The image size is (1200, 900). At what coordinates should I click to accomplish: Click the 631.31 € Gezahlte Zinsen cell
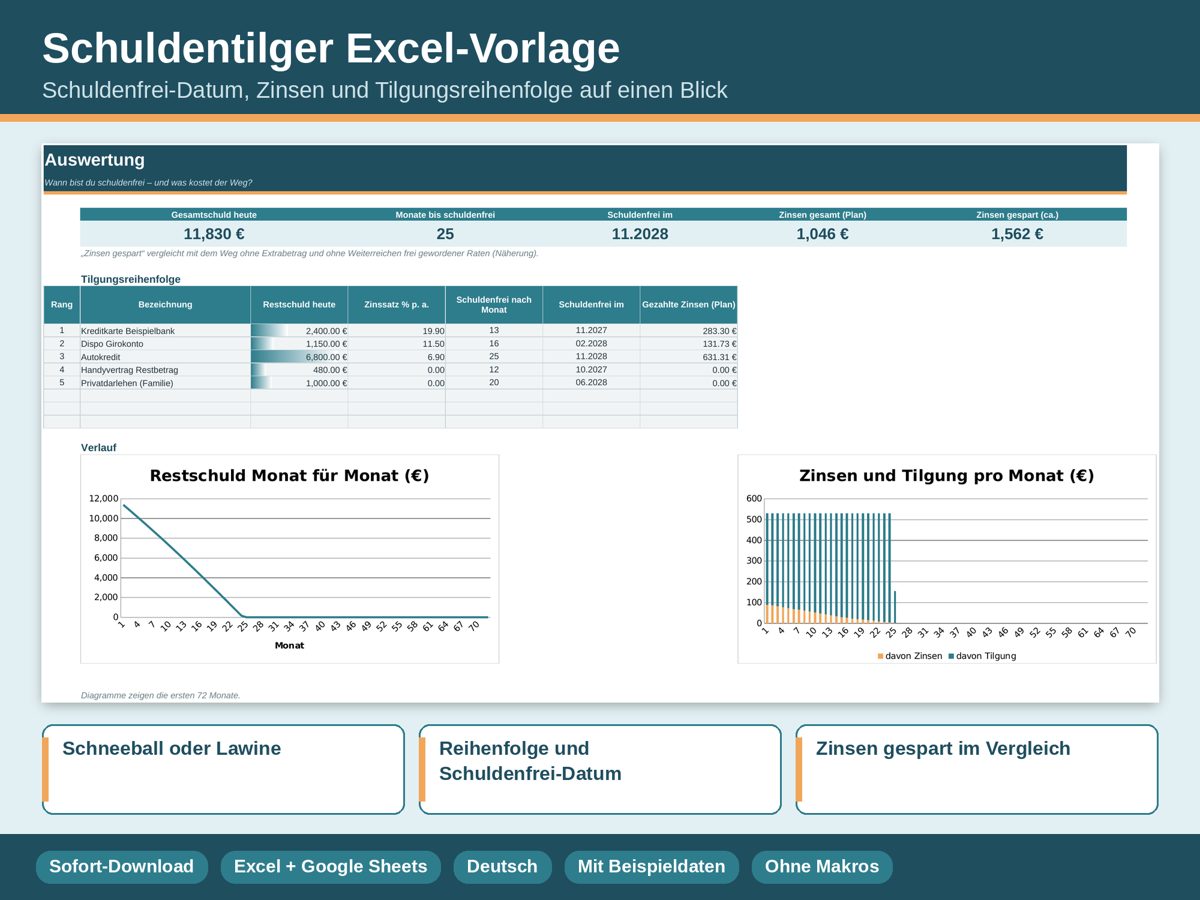pyautogui.click(x=689, y=357)
